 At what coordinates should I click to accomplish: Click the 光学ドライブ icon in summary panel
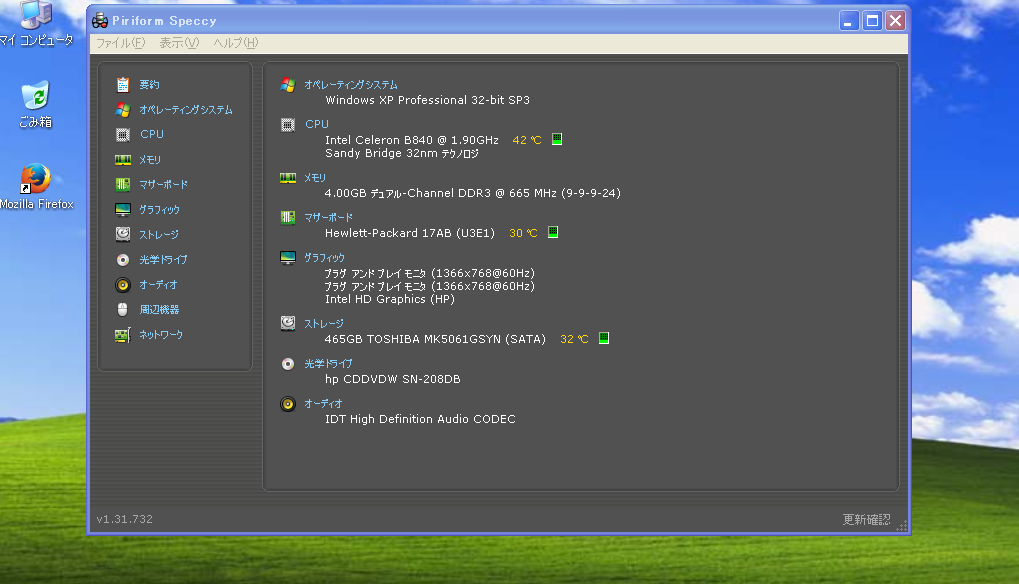point(288,364)
